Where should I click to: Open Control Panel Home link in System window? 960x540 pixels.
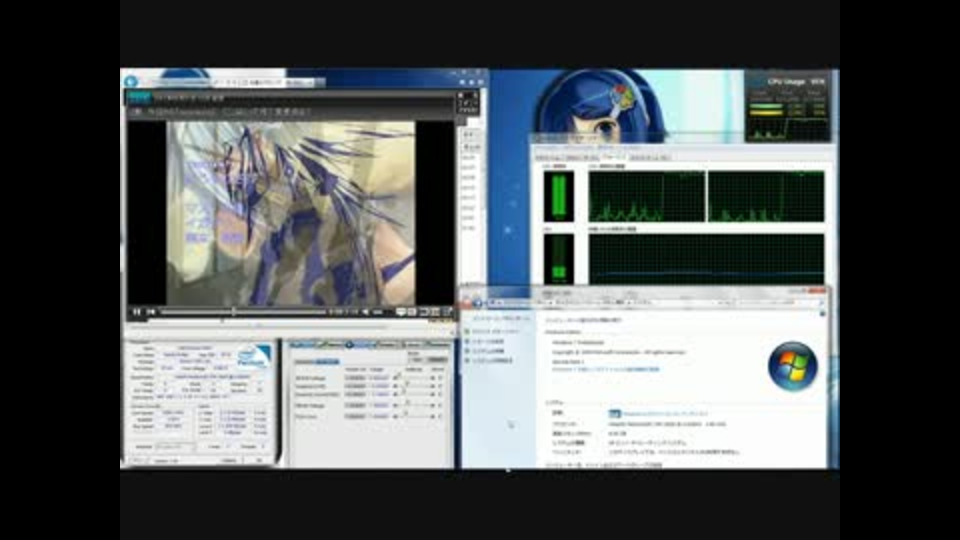tap(501, 319)
